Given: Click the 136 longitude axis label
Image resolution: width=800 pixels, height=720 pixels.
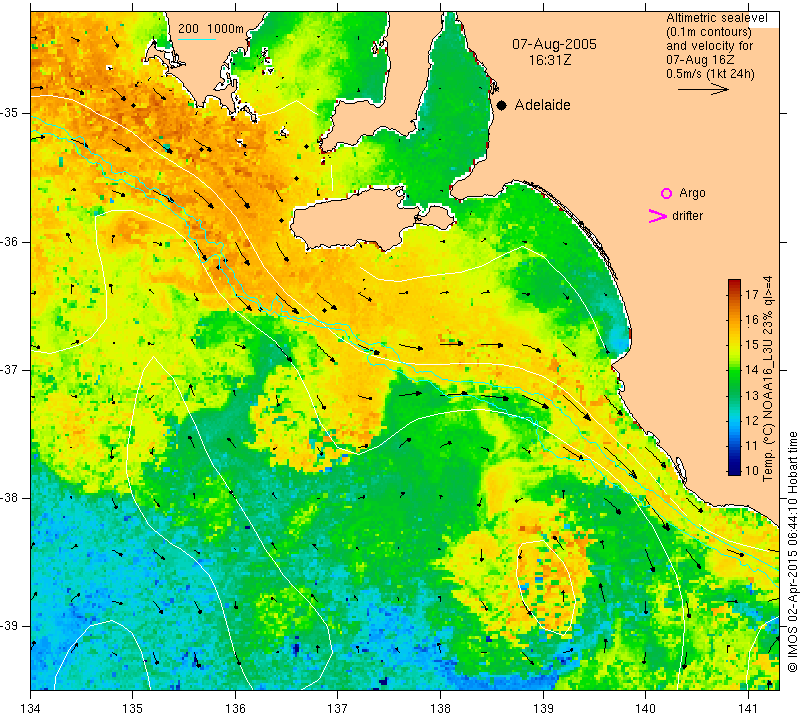Looking at the screenshot, I should [x=235, y=709].
